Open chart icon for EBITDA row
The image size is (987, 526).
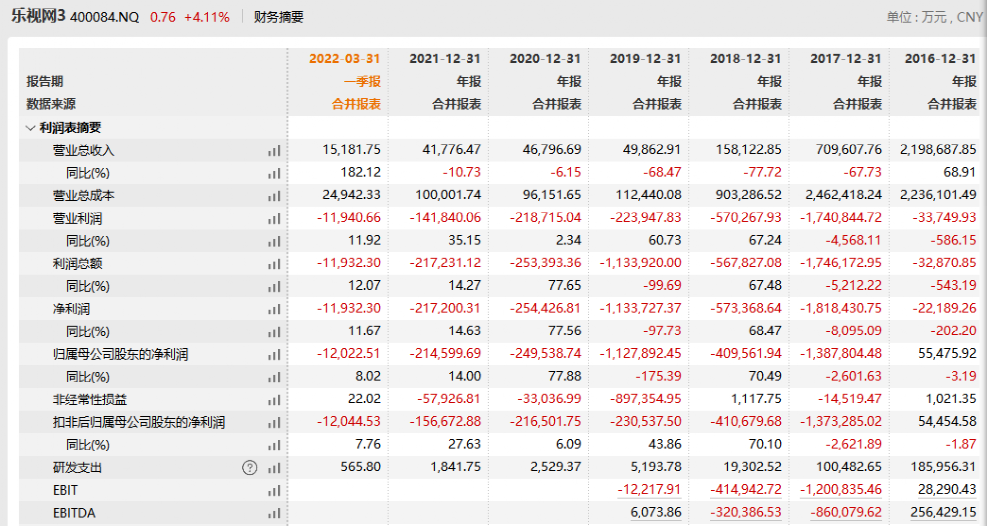pos(274,513)
